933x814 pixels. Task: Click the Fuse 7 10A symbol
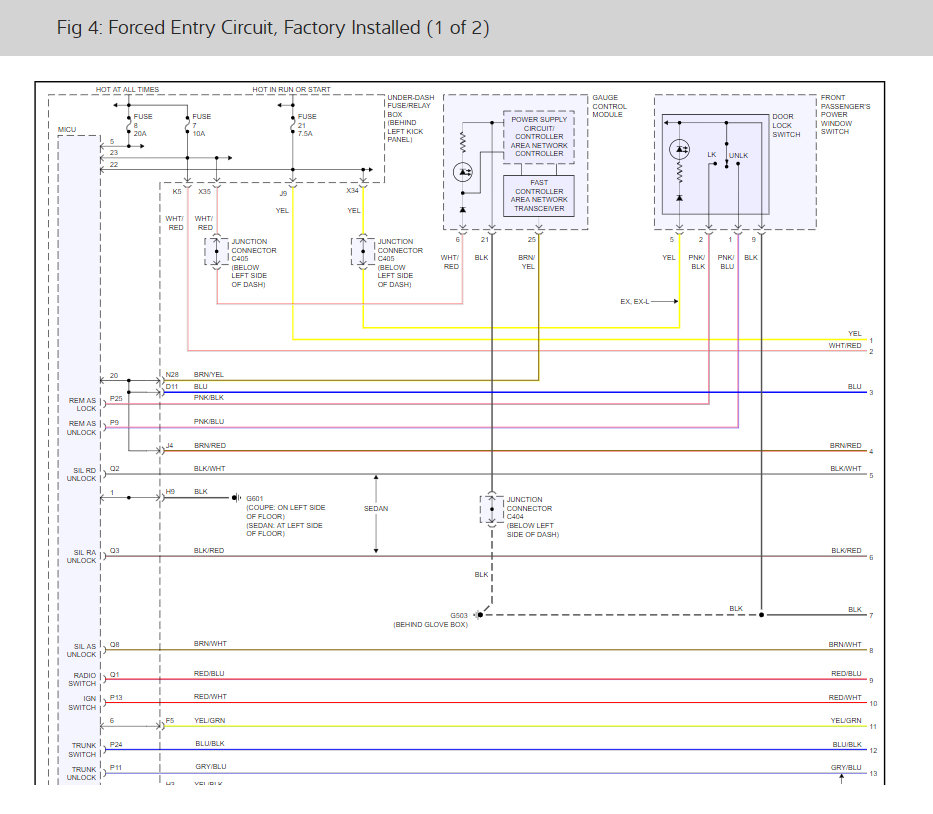click(x=187, y=125)
